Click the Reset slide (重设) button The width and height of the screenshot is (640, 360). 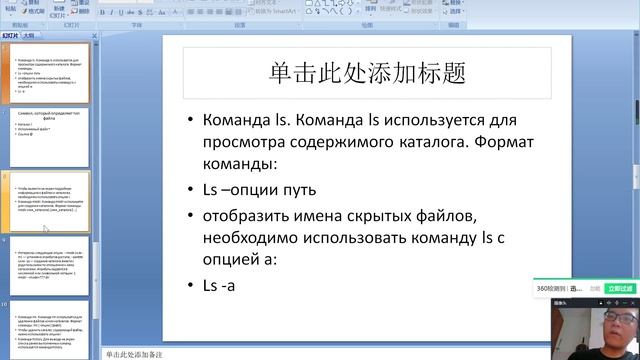[80, 3]
